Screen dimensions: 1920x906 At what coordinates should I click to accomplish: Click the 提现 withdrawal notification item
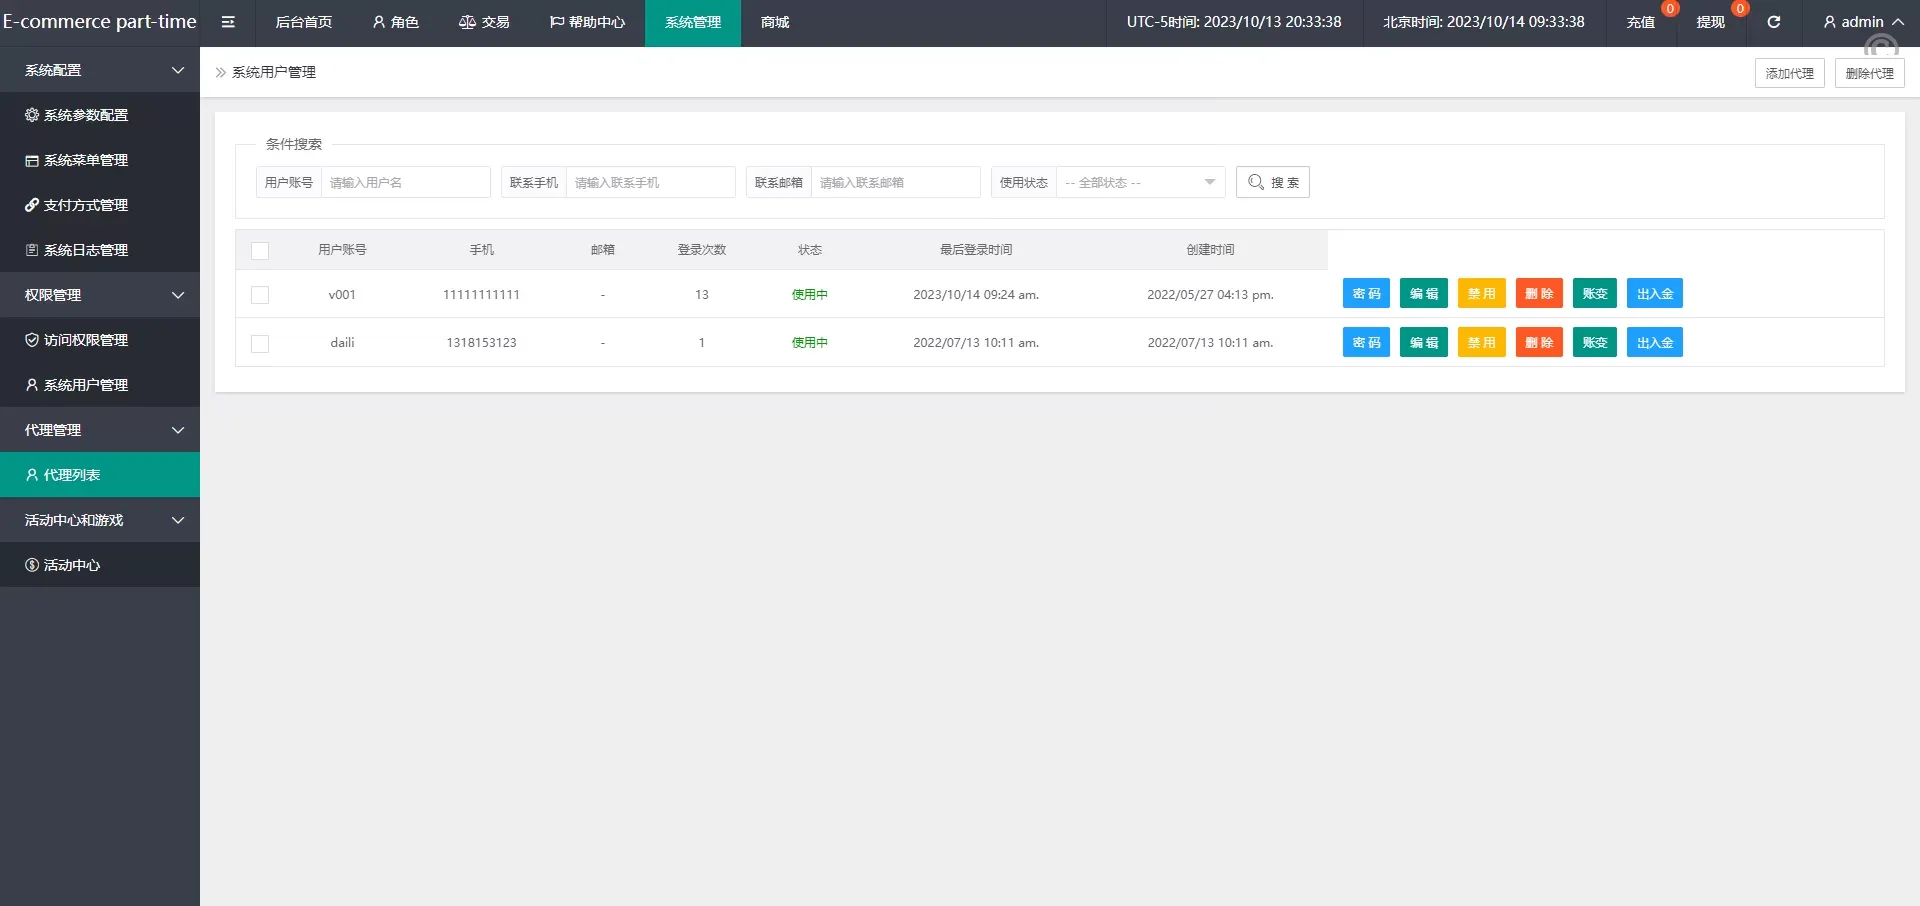[x=1710, y=22]
